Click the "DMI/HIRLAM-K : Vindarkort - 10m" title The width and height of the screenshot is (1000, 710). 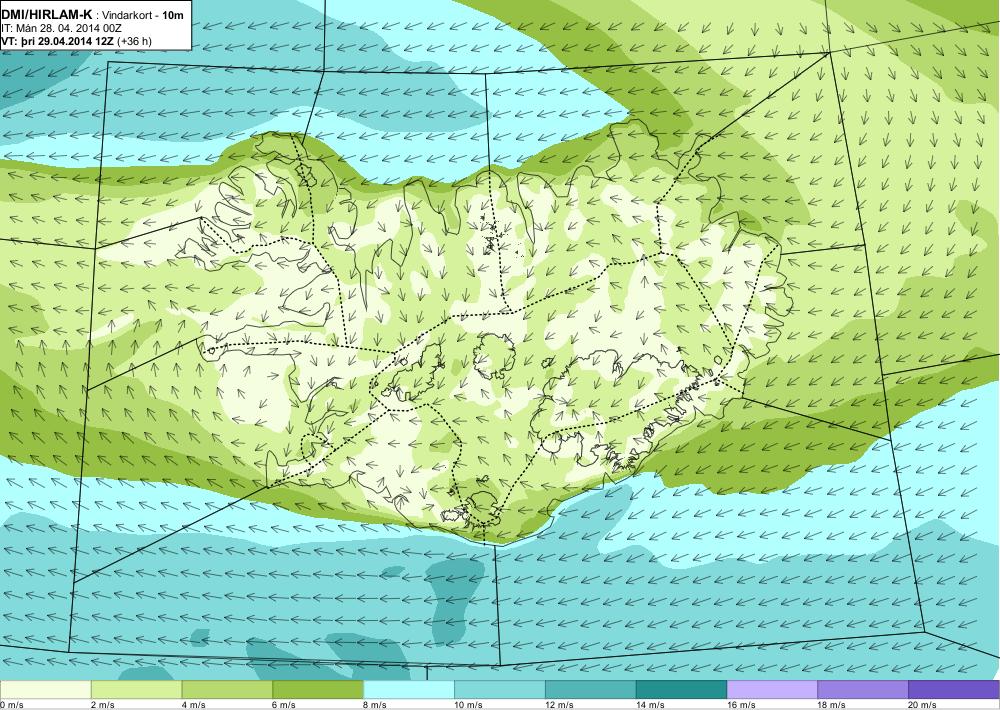pos(92,15)
